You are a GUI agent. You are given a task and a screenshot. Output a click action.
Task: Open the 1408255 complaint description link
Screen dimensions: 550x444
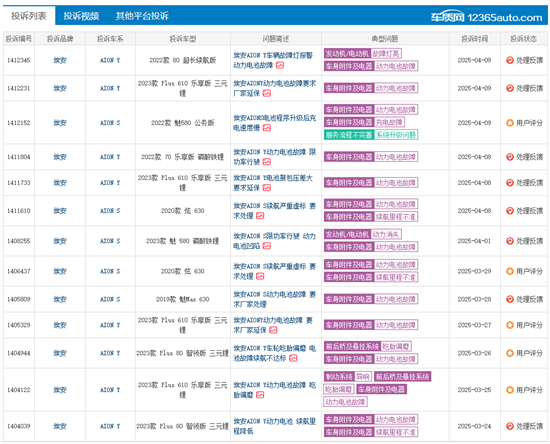274,241
